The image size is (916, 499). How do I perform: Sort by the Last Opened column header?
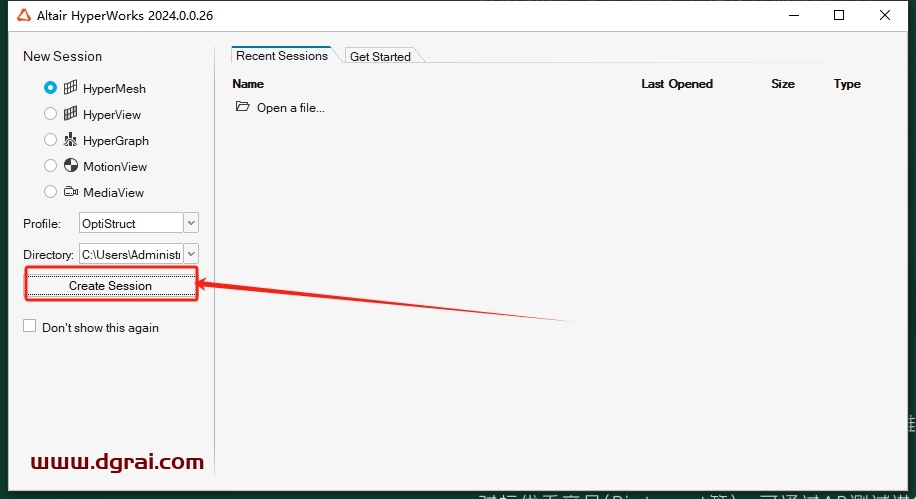[x=677, y=84]
